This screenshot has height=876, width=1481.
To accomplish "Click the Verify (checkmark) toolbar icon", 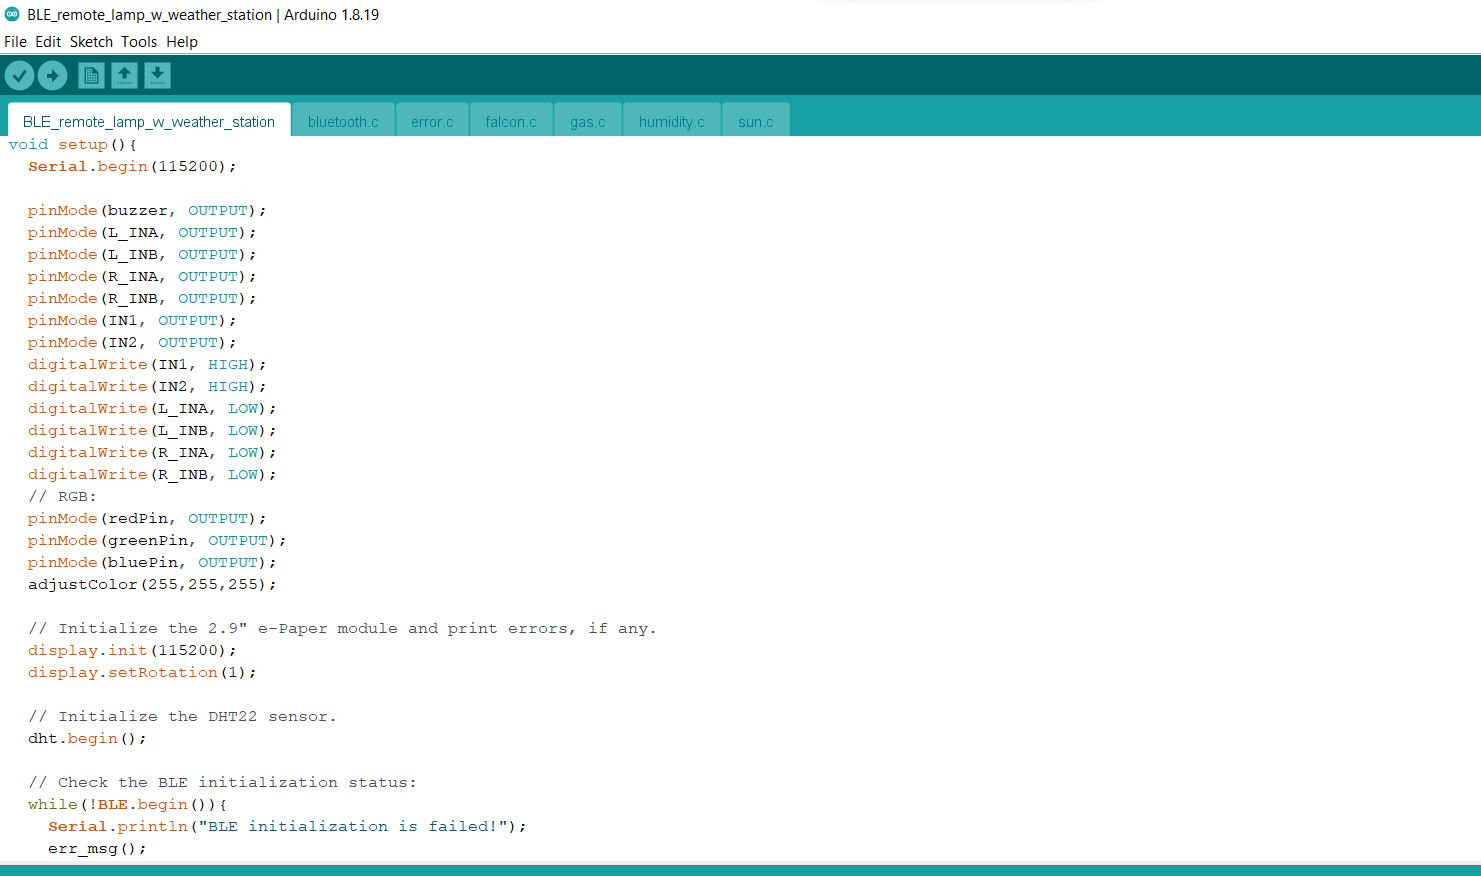I will 19,75.
